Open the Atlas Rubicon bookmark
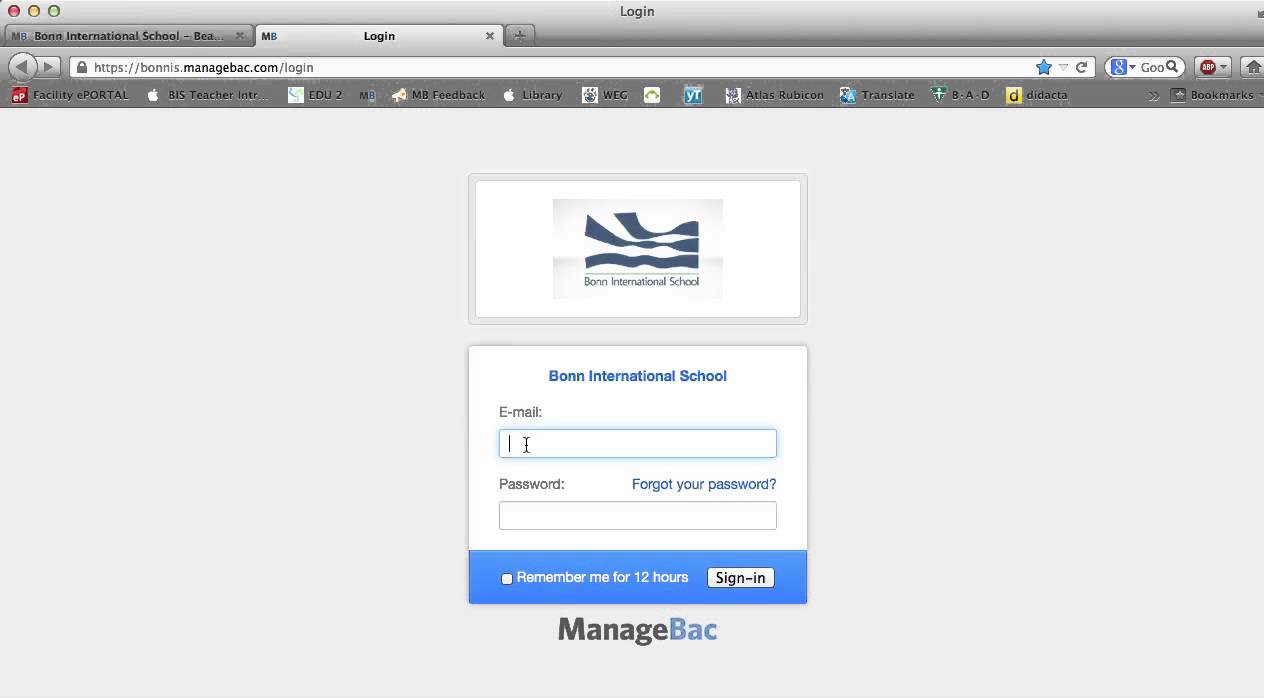 tap(774, 95)
